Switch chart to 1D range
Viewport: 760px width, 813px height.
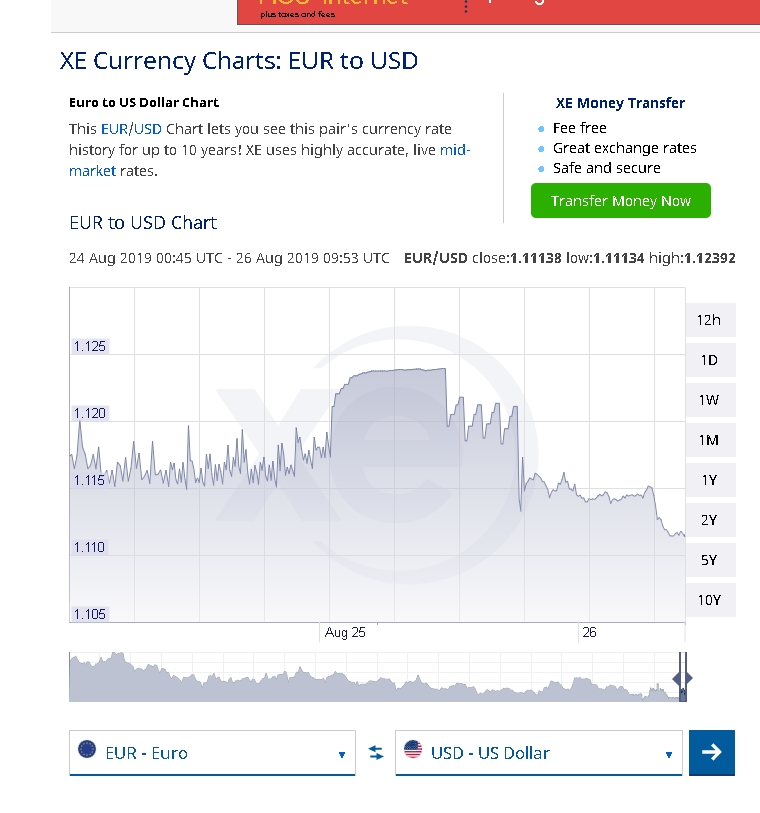(710, 360)
